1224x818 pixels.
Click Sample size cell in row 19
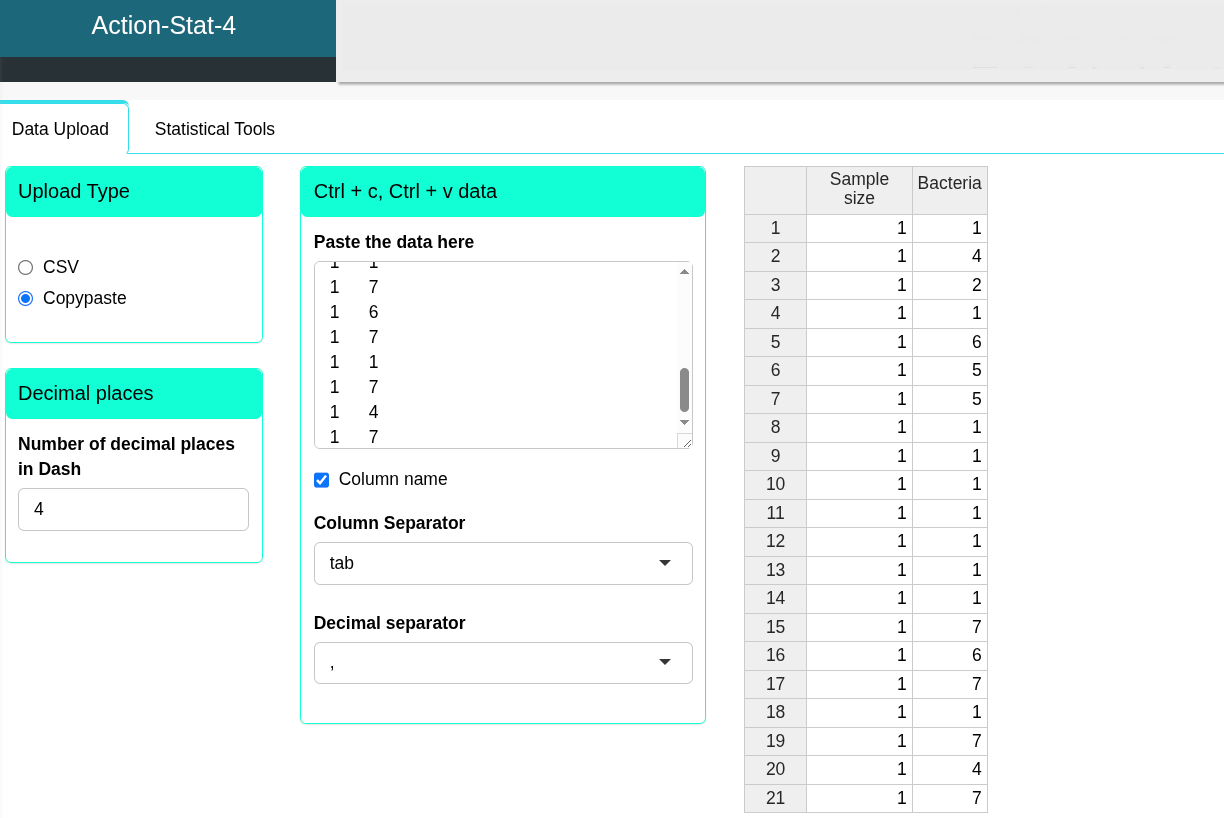tap(859, 741)
